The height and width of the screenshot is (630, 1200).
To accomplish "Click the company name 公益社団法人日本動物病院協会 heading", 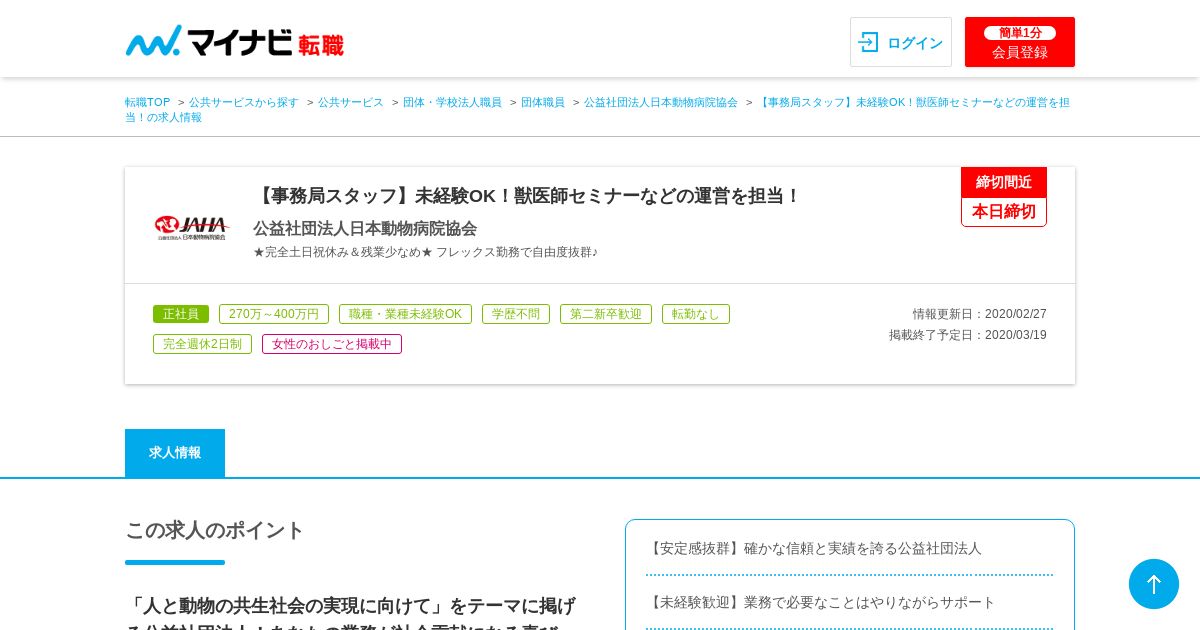I will [x=365, y=228].
